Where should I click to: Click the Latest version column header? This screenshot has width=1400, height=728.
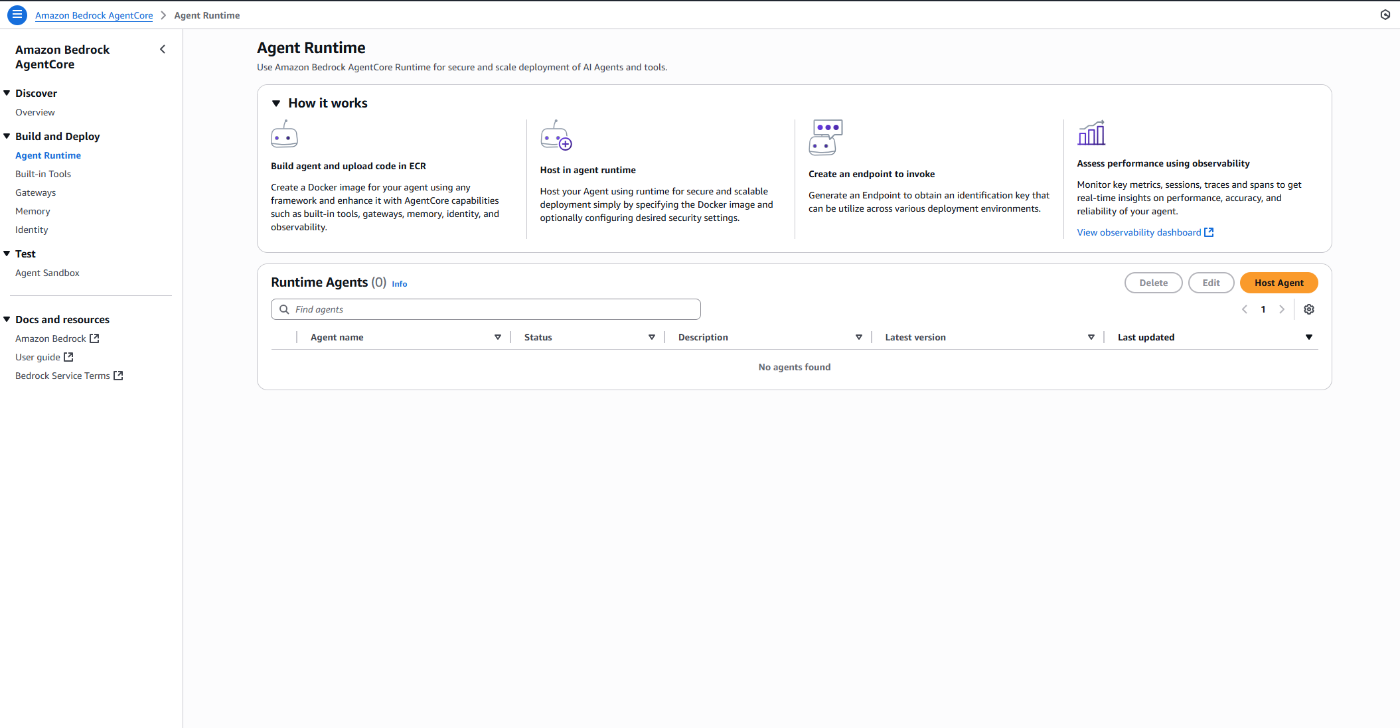click(x=915, y=338)
